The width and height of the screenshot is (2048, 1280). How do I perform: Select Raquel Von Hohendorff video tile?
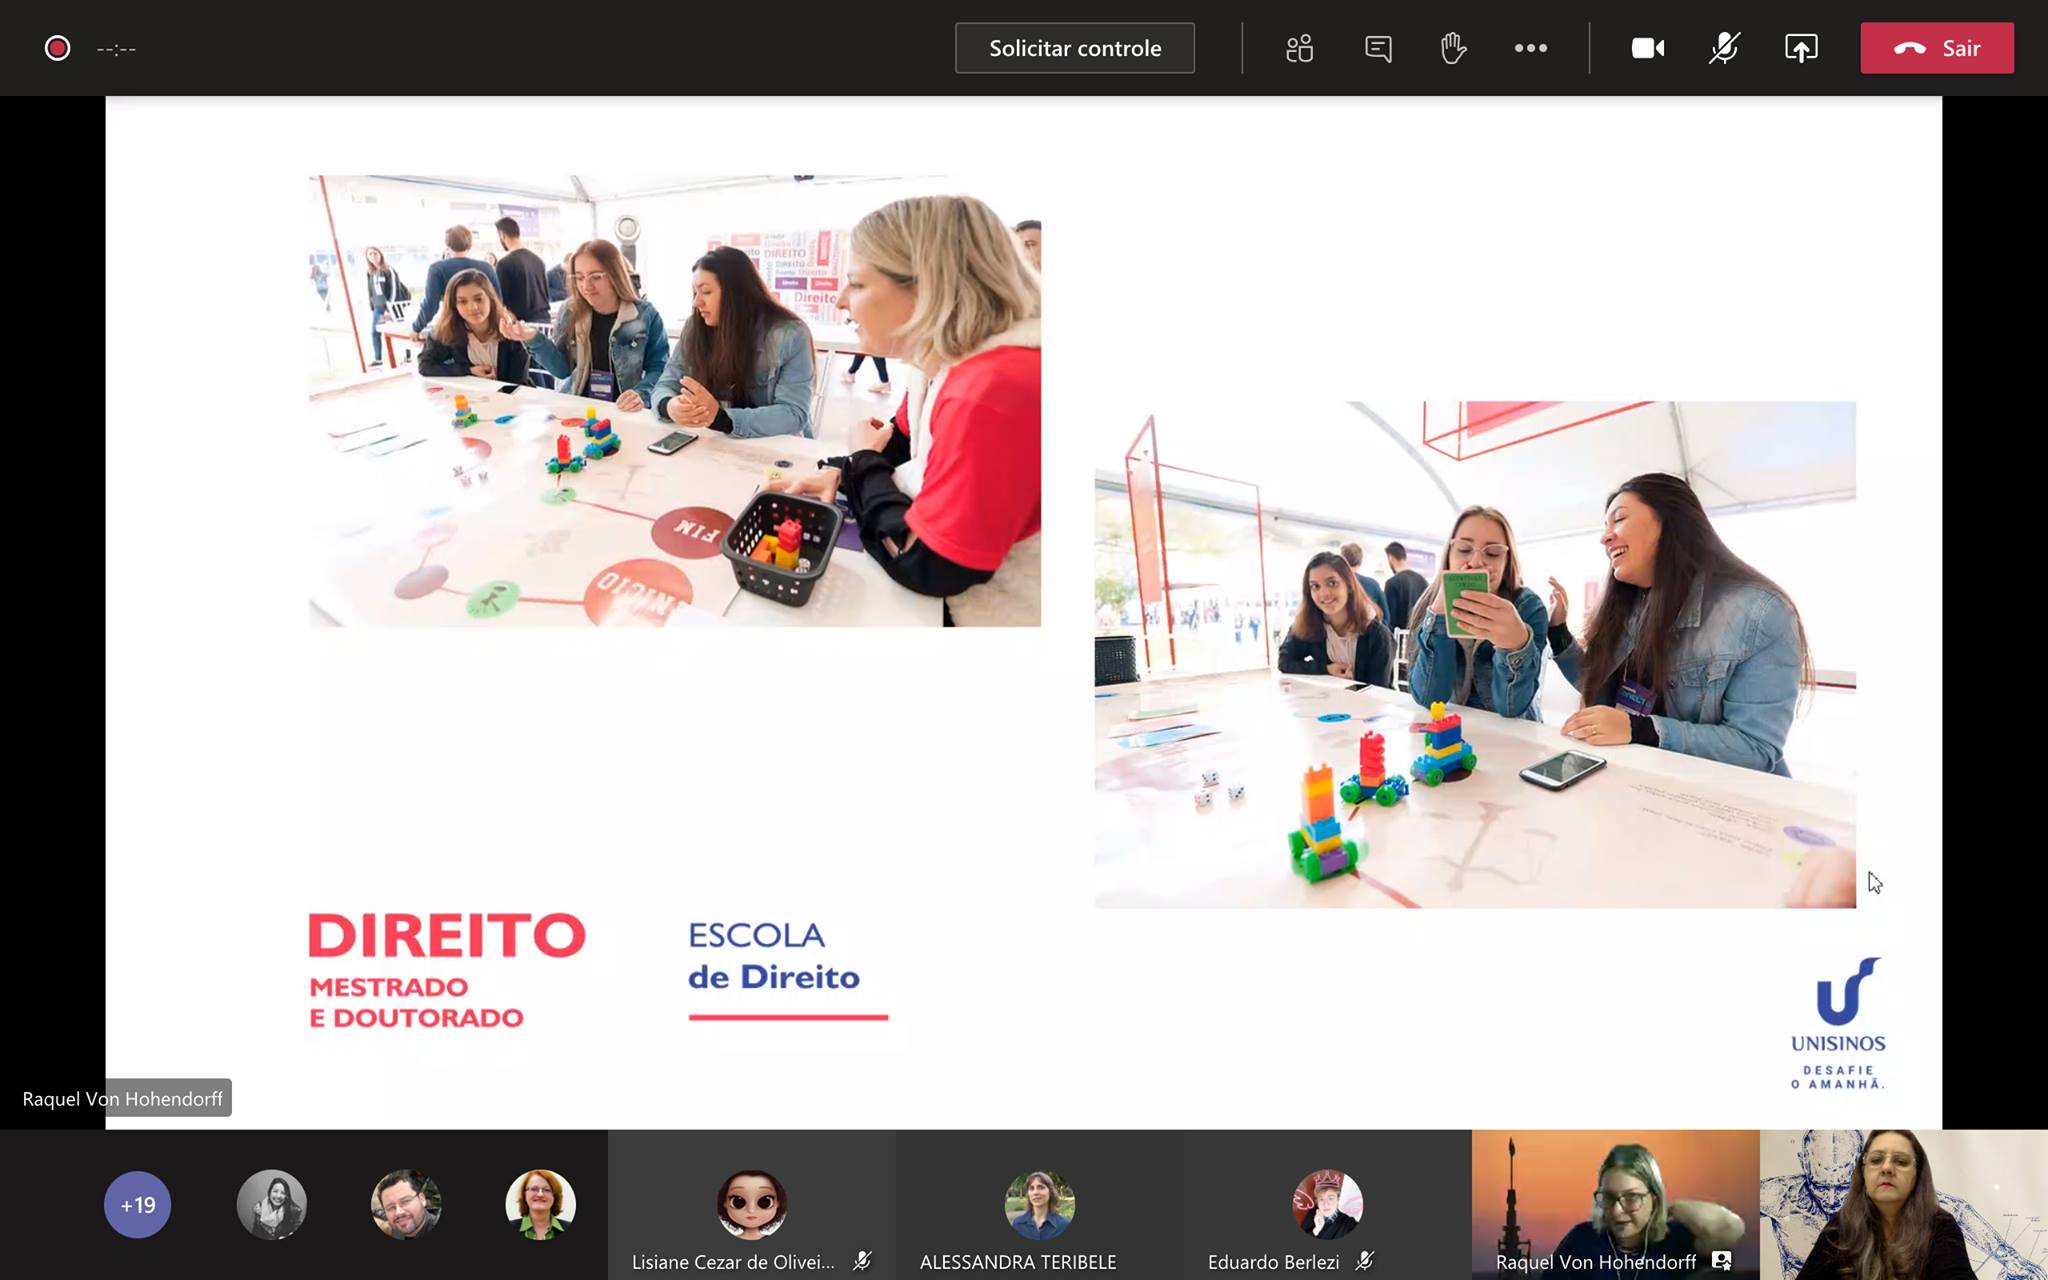coord(1615,1205)
